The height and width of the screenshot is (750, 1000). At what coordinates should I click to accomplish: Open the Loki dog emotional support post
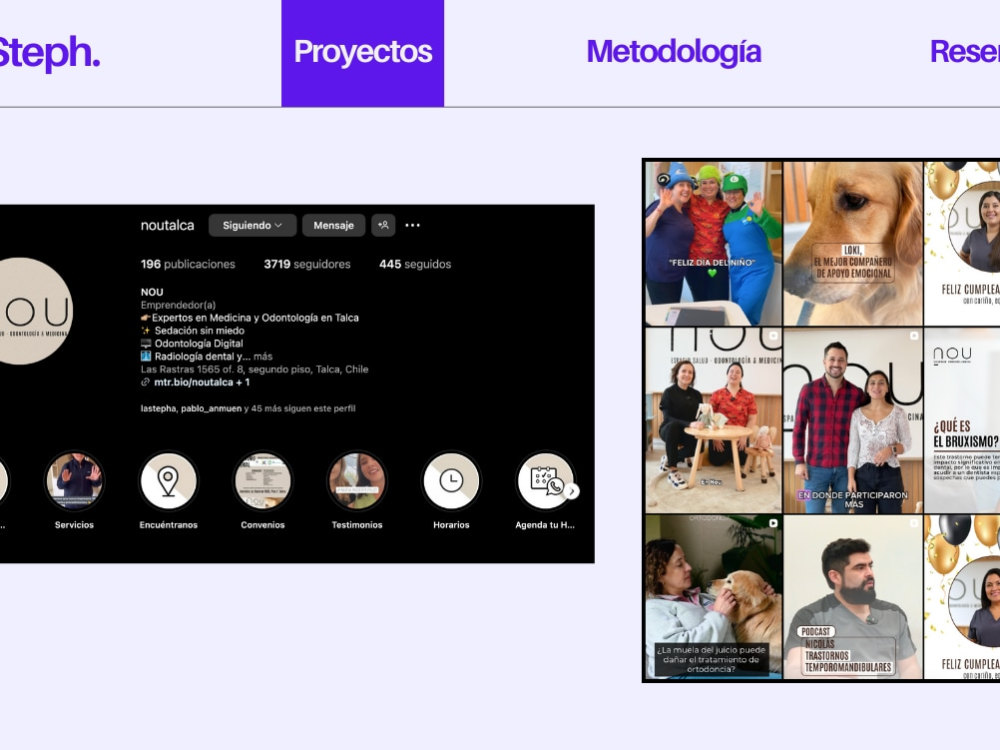(853, 243)
